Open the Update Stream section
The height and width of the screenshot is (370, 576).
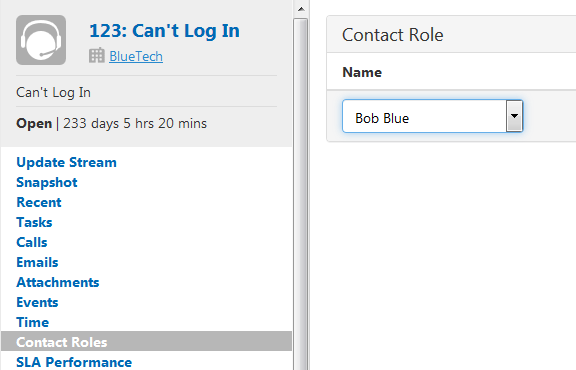click(x=66, y=162)
